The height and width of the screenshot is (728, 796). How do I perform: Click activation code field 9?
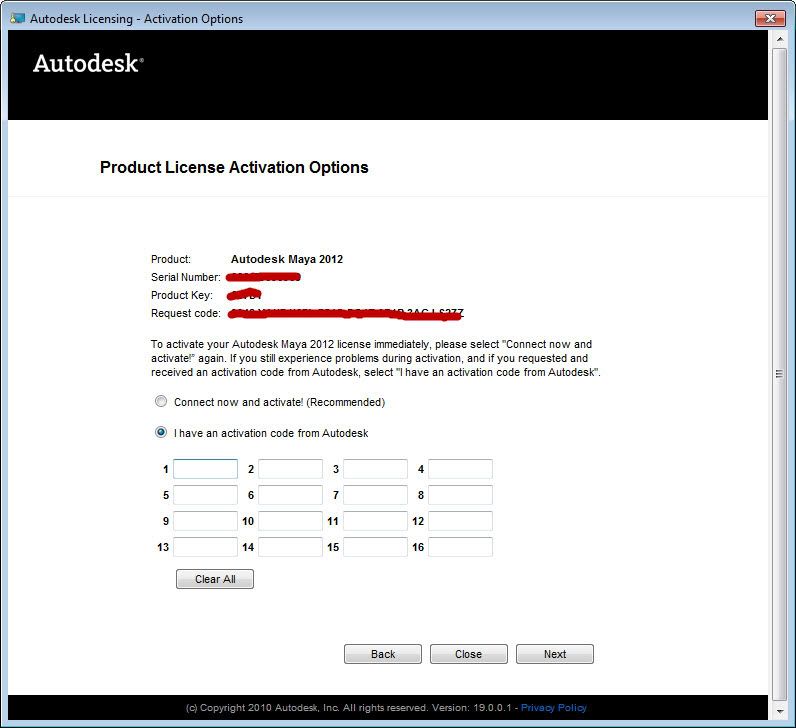click(205, 521)
